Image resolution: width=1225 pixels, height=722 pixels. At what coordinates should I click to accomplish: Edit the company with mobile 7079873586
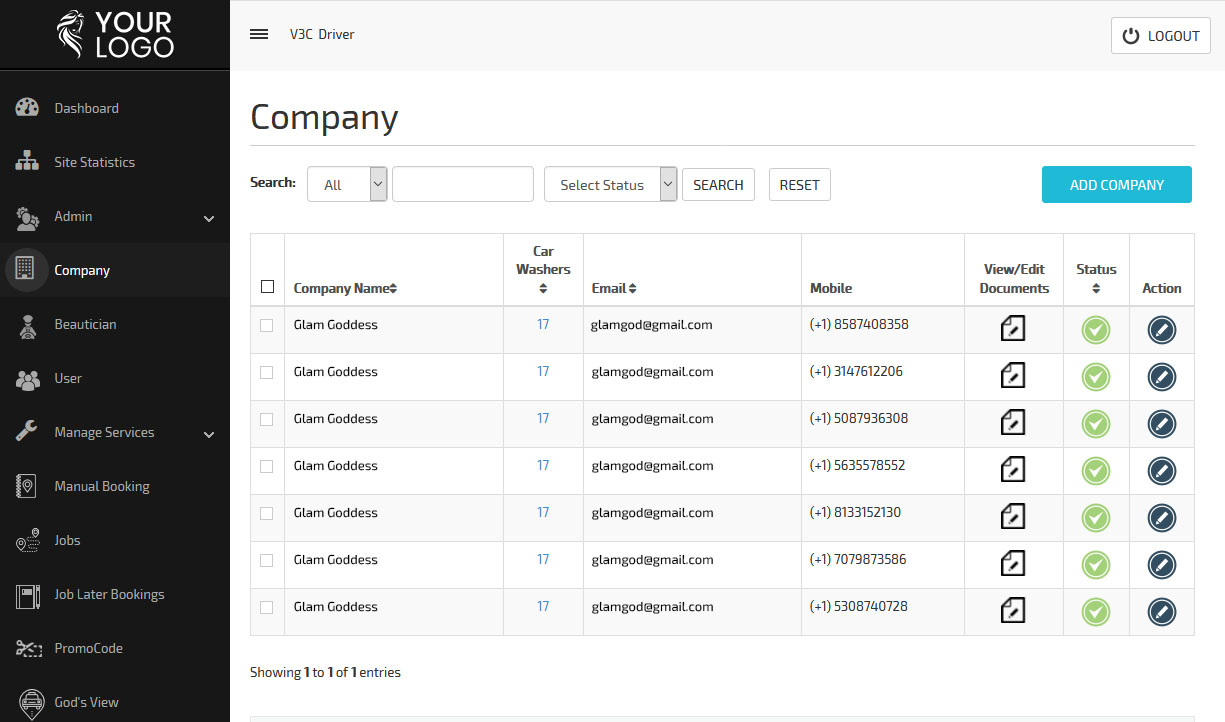coord(1162,565)
